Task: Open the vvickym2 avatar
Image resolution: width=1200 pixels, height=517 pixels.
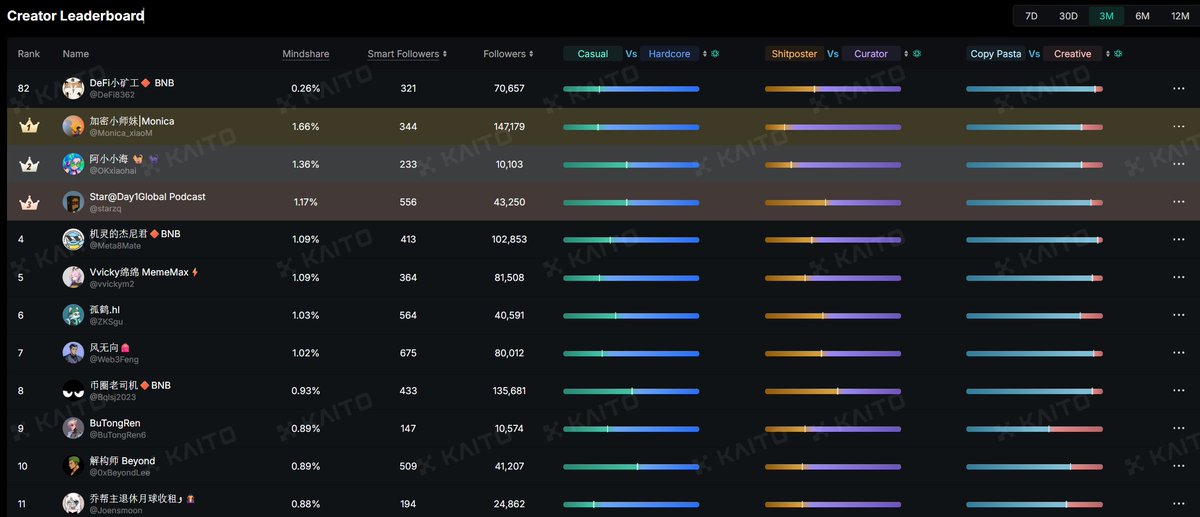Action: pos(73,277)
